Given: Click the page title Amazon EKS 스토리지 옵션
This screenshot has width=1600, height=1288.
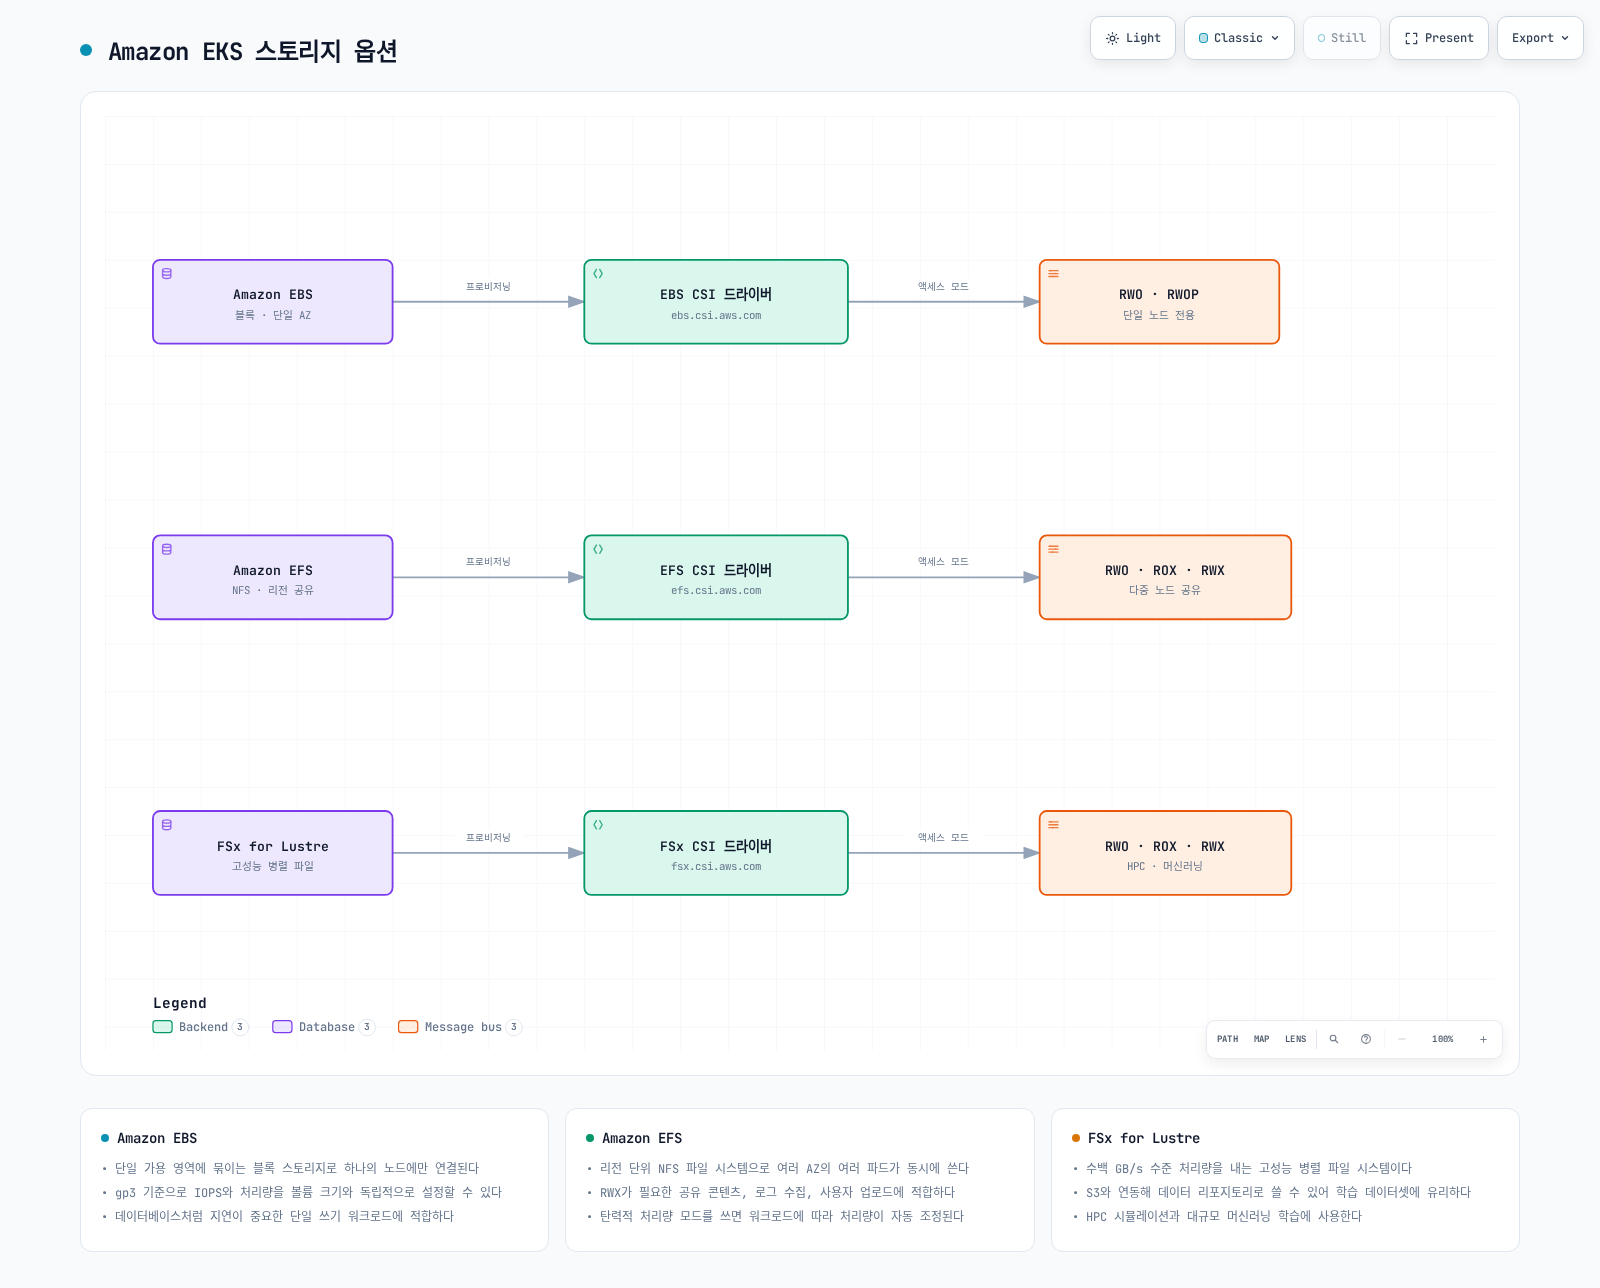Looking at the screenshot, I should point(253,51).
